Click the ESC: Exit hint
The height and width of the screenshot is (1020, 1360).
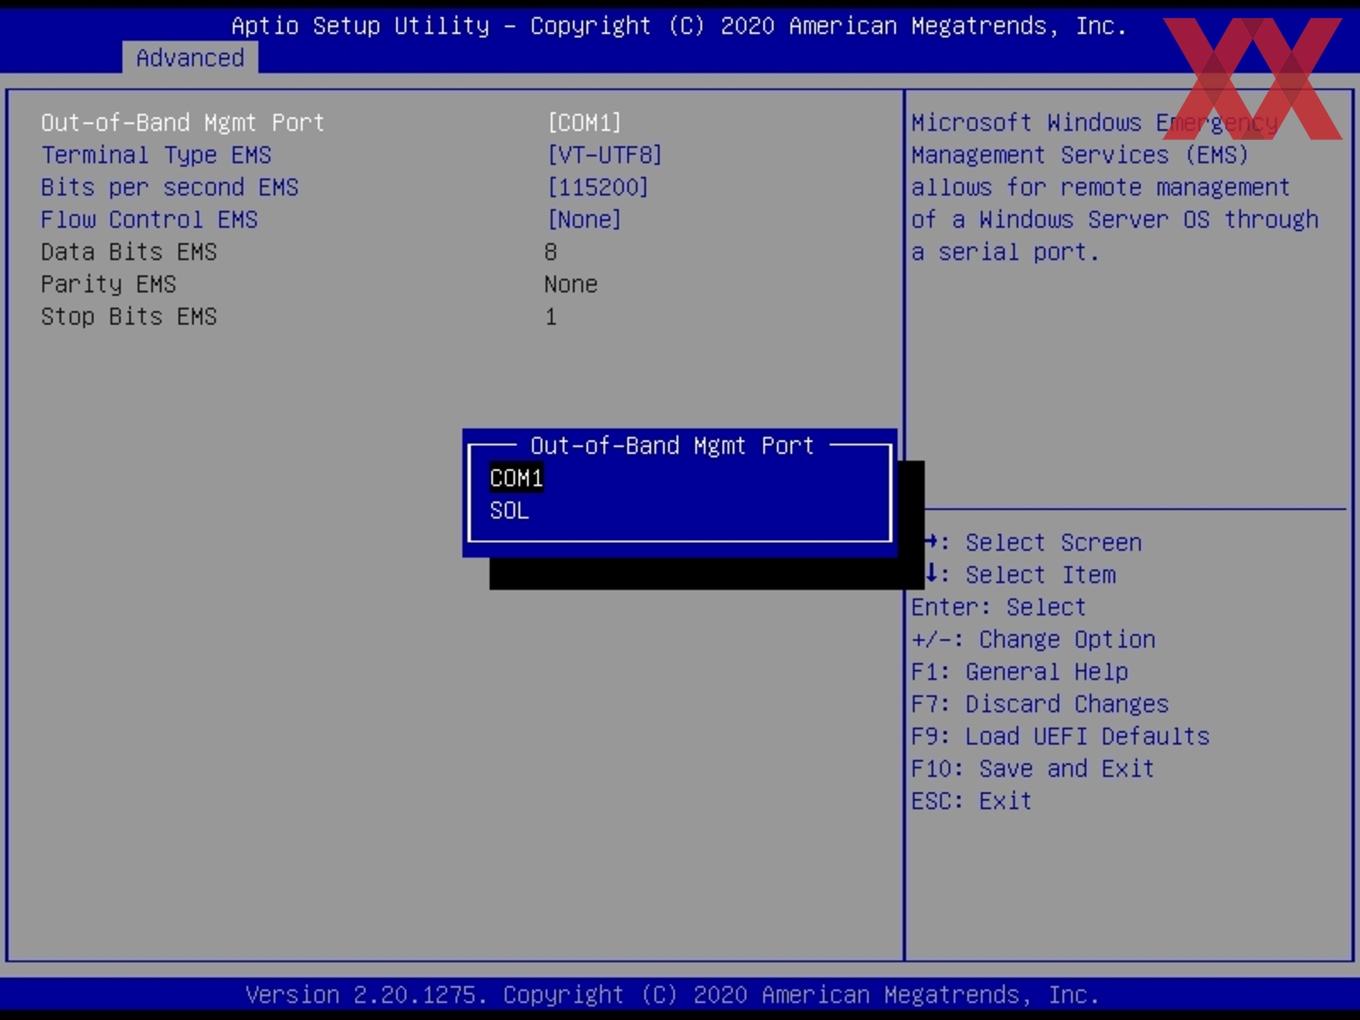(x=971, y=801)
